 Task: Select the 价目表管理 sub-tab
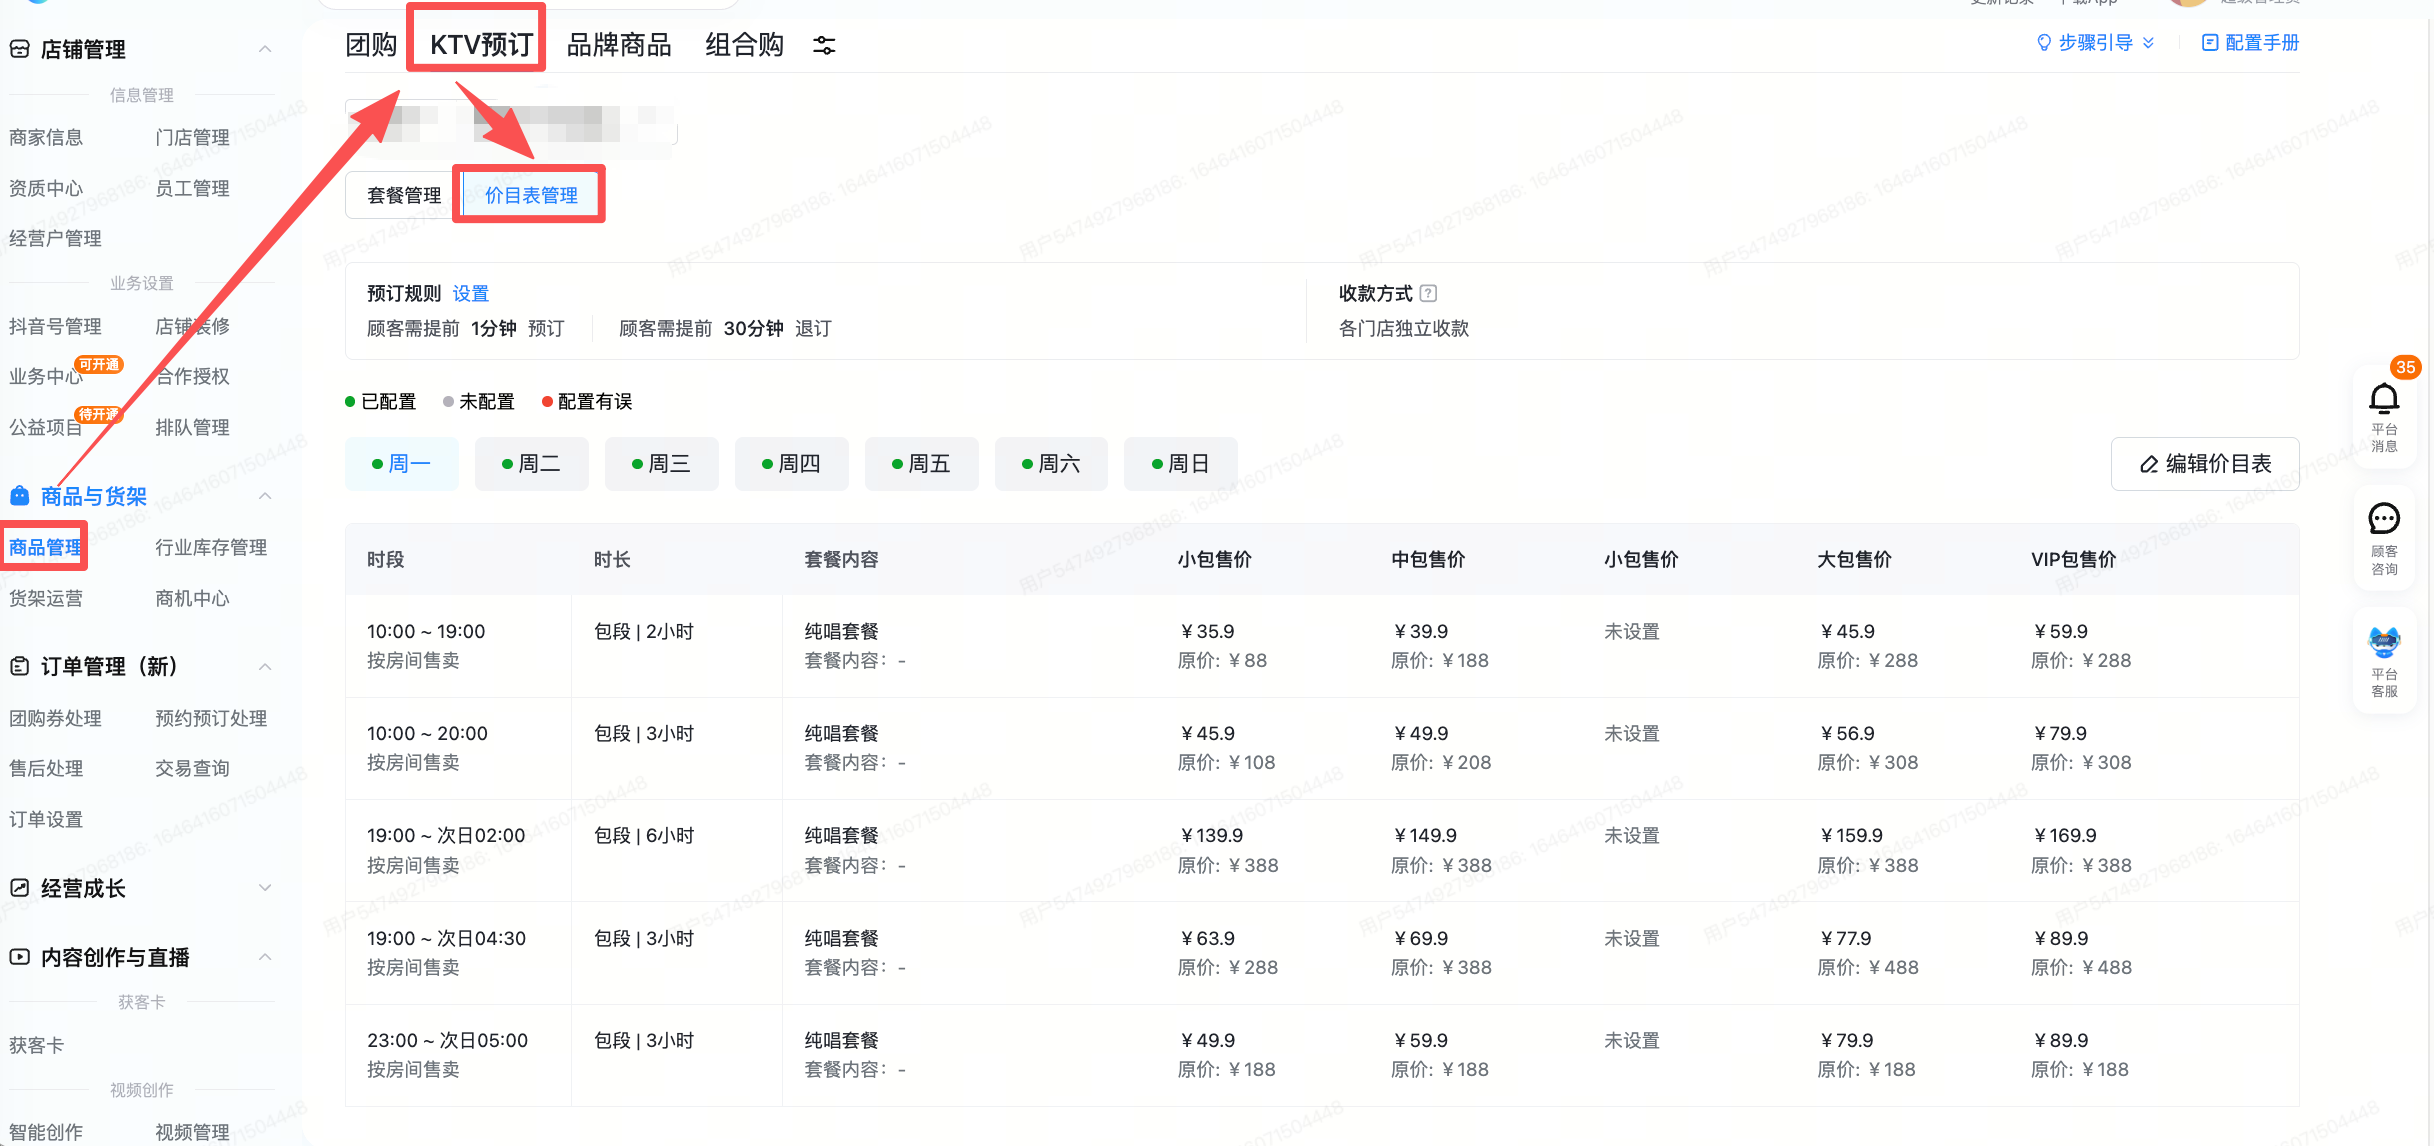(x=531, y=195)
